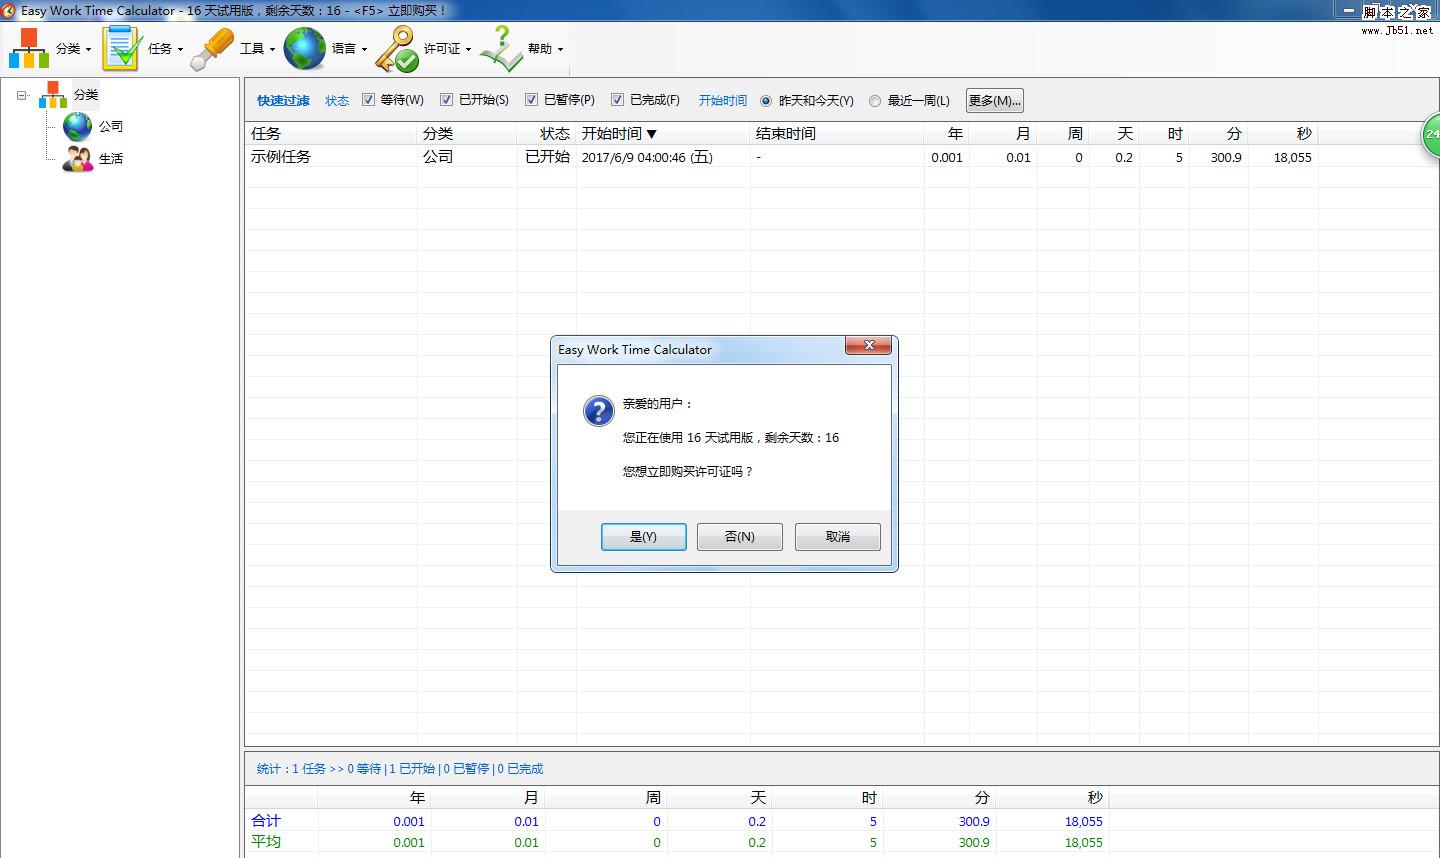
Task: Click the 结束时间 column header
Action: point(837,133)
